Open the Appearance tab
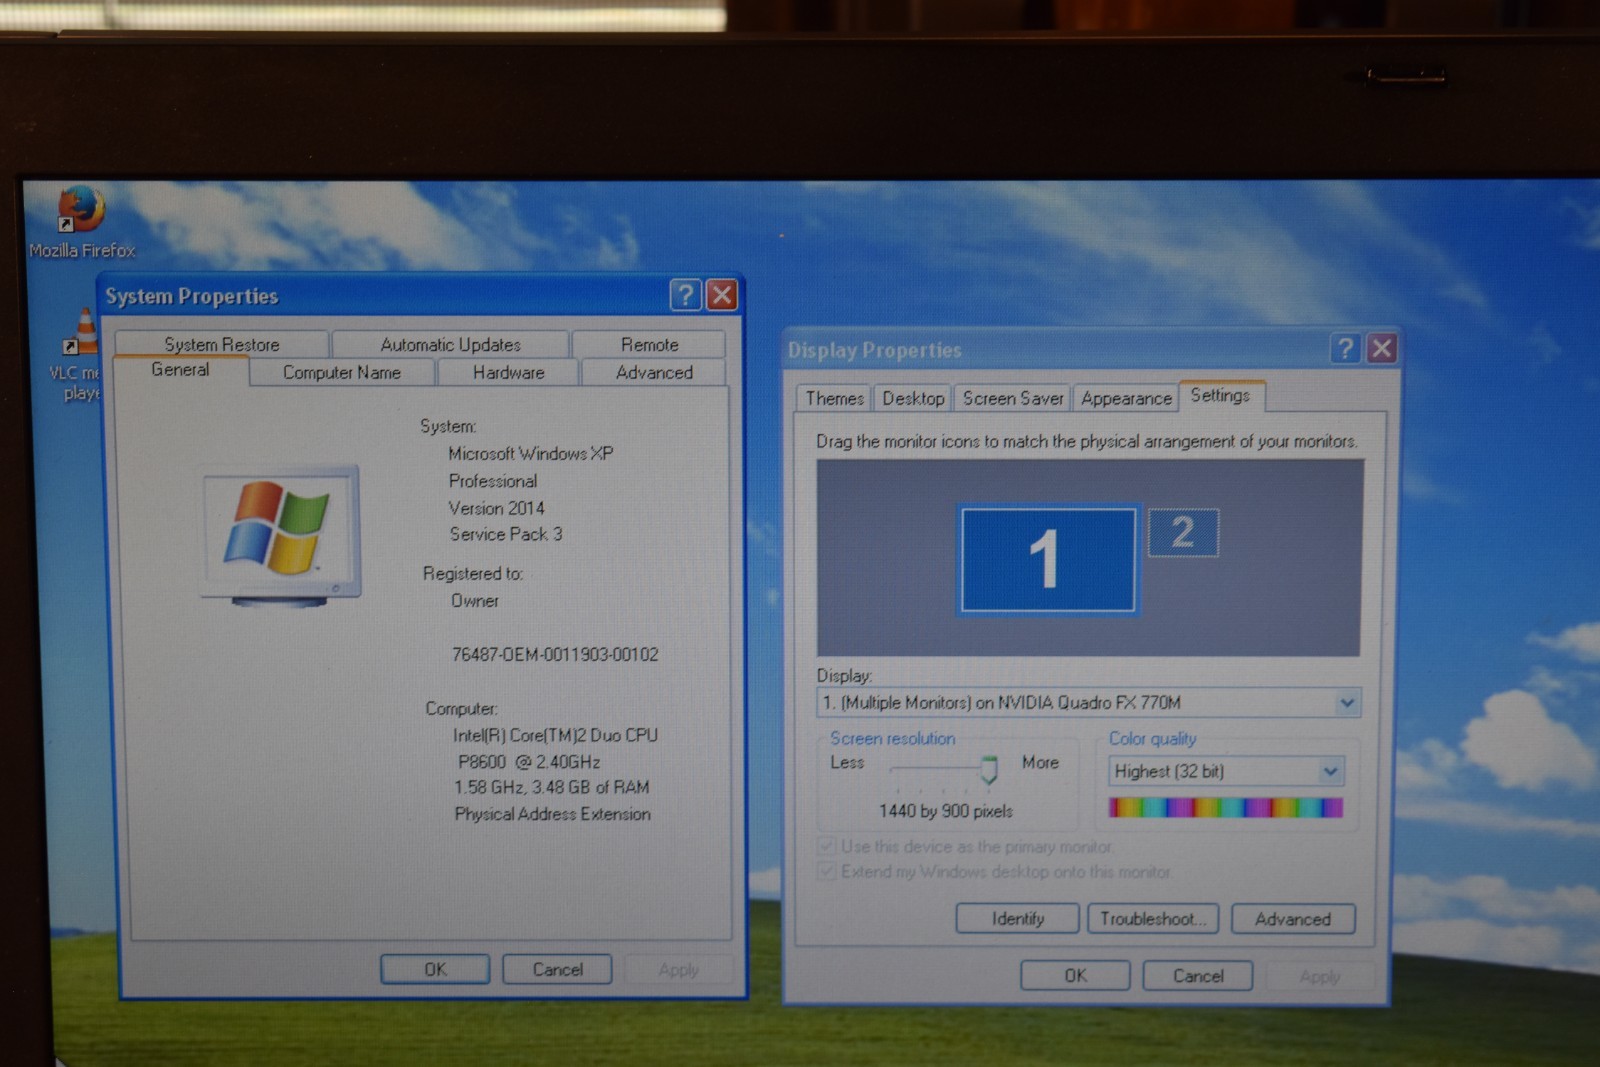The height and width of the screenshot is (1067, 1600). pyautogui.click(x=1126, y=398)
